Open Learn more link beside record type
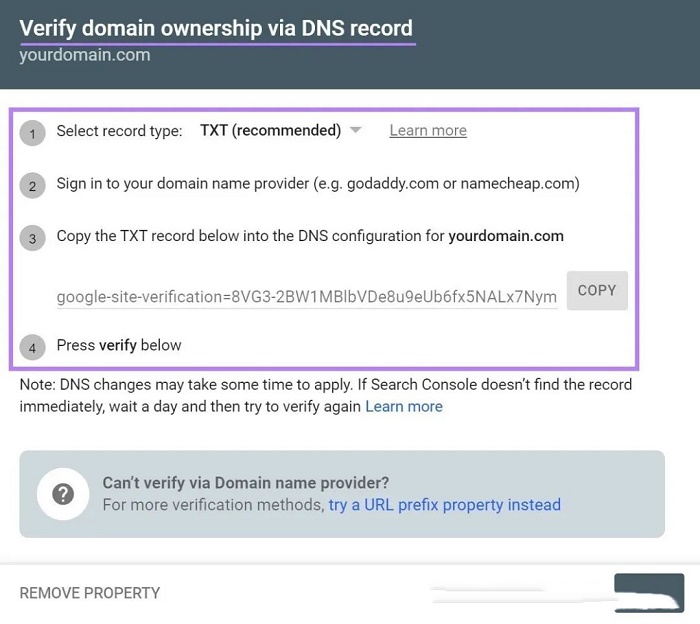Image resolution: width=700 pixels, height=624 pixels. (428, 130)
